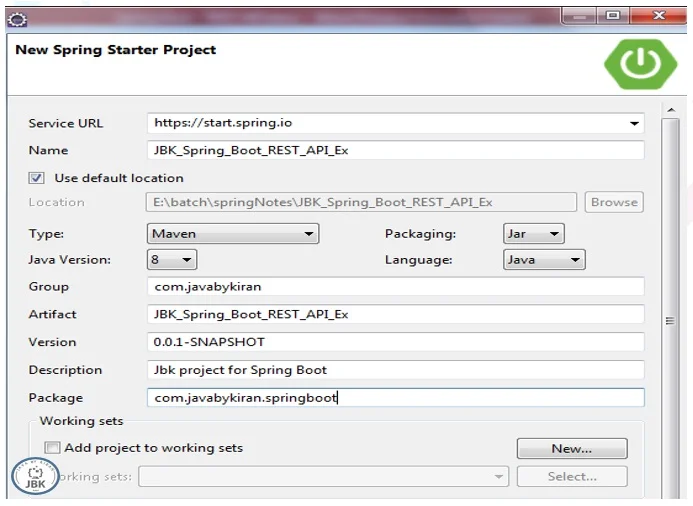Focus the Group field com.javabykiran
The width and height of the screenshot is (693, 506).
396,286
